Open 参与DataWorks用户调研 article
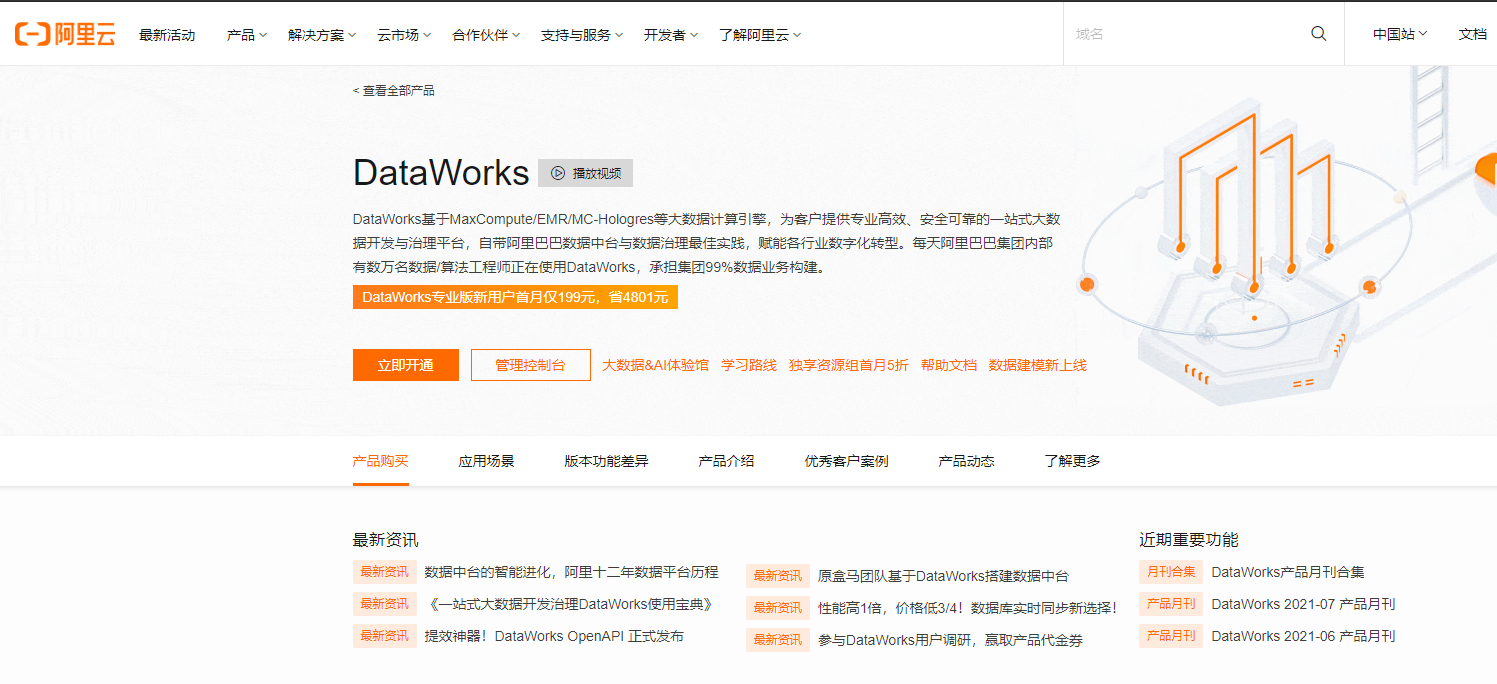This screenshot has width=1497, height=684. [950, 640]
